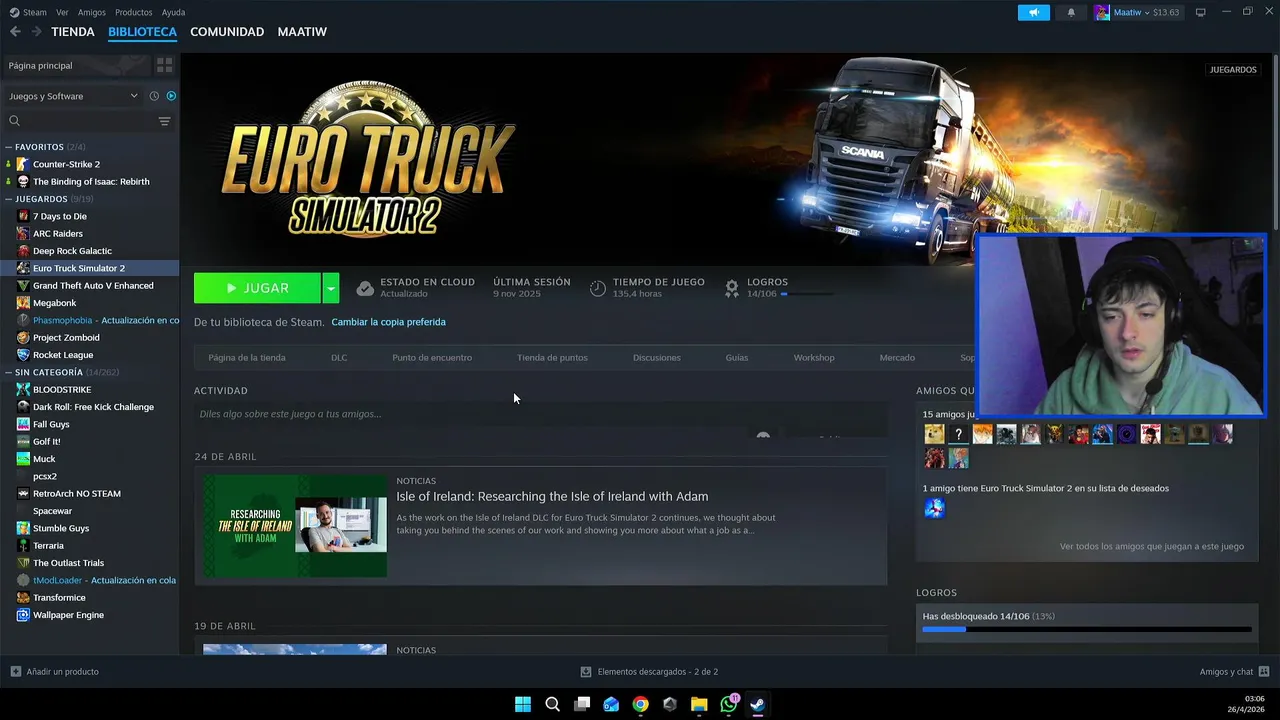The image size is (1280, 720).
Task: Click the wishlist friend avatar
Action: point(934,509)
